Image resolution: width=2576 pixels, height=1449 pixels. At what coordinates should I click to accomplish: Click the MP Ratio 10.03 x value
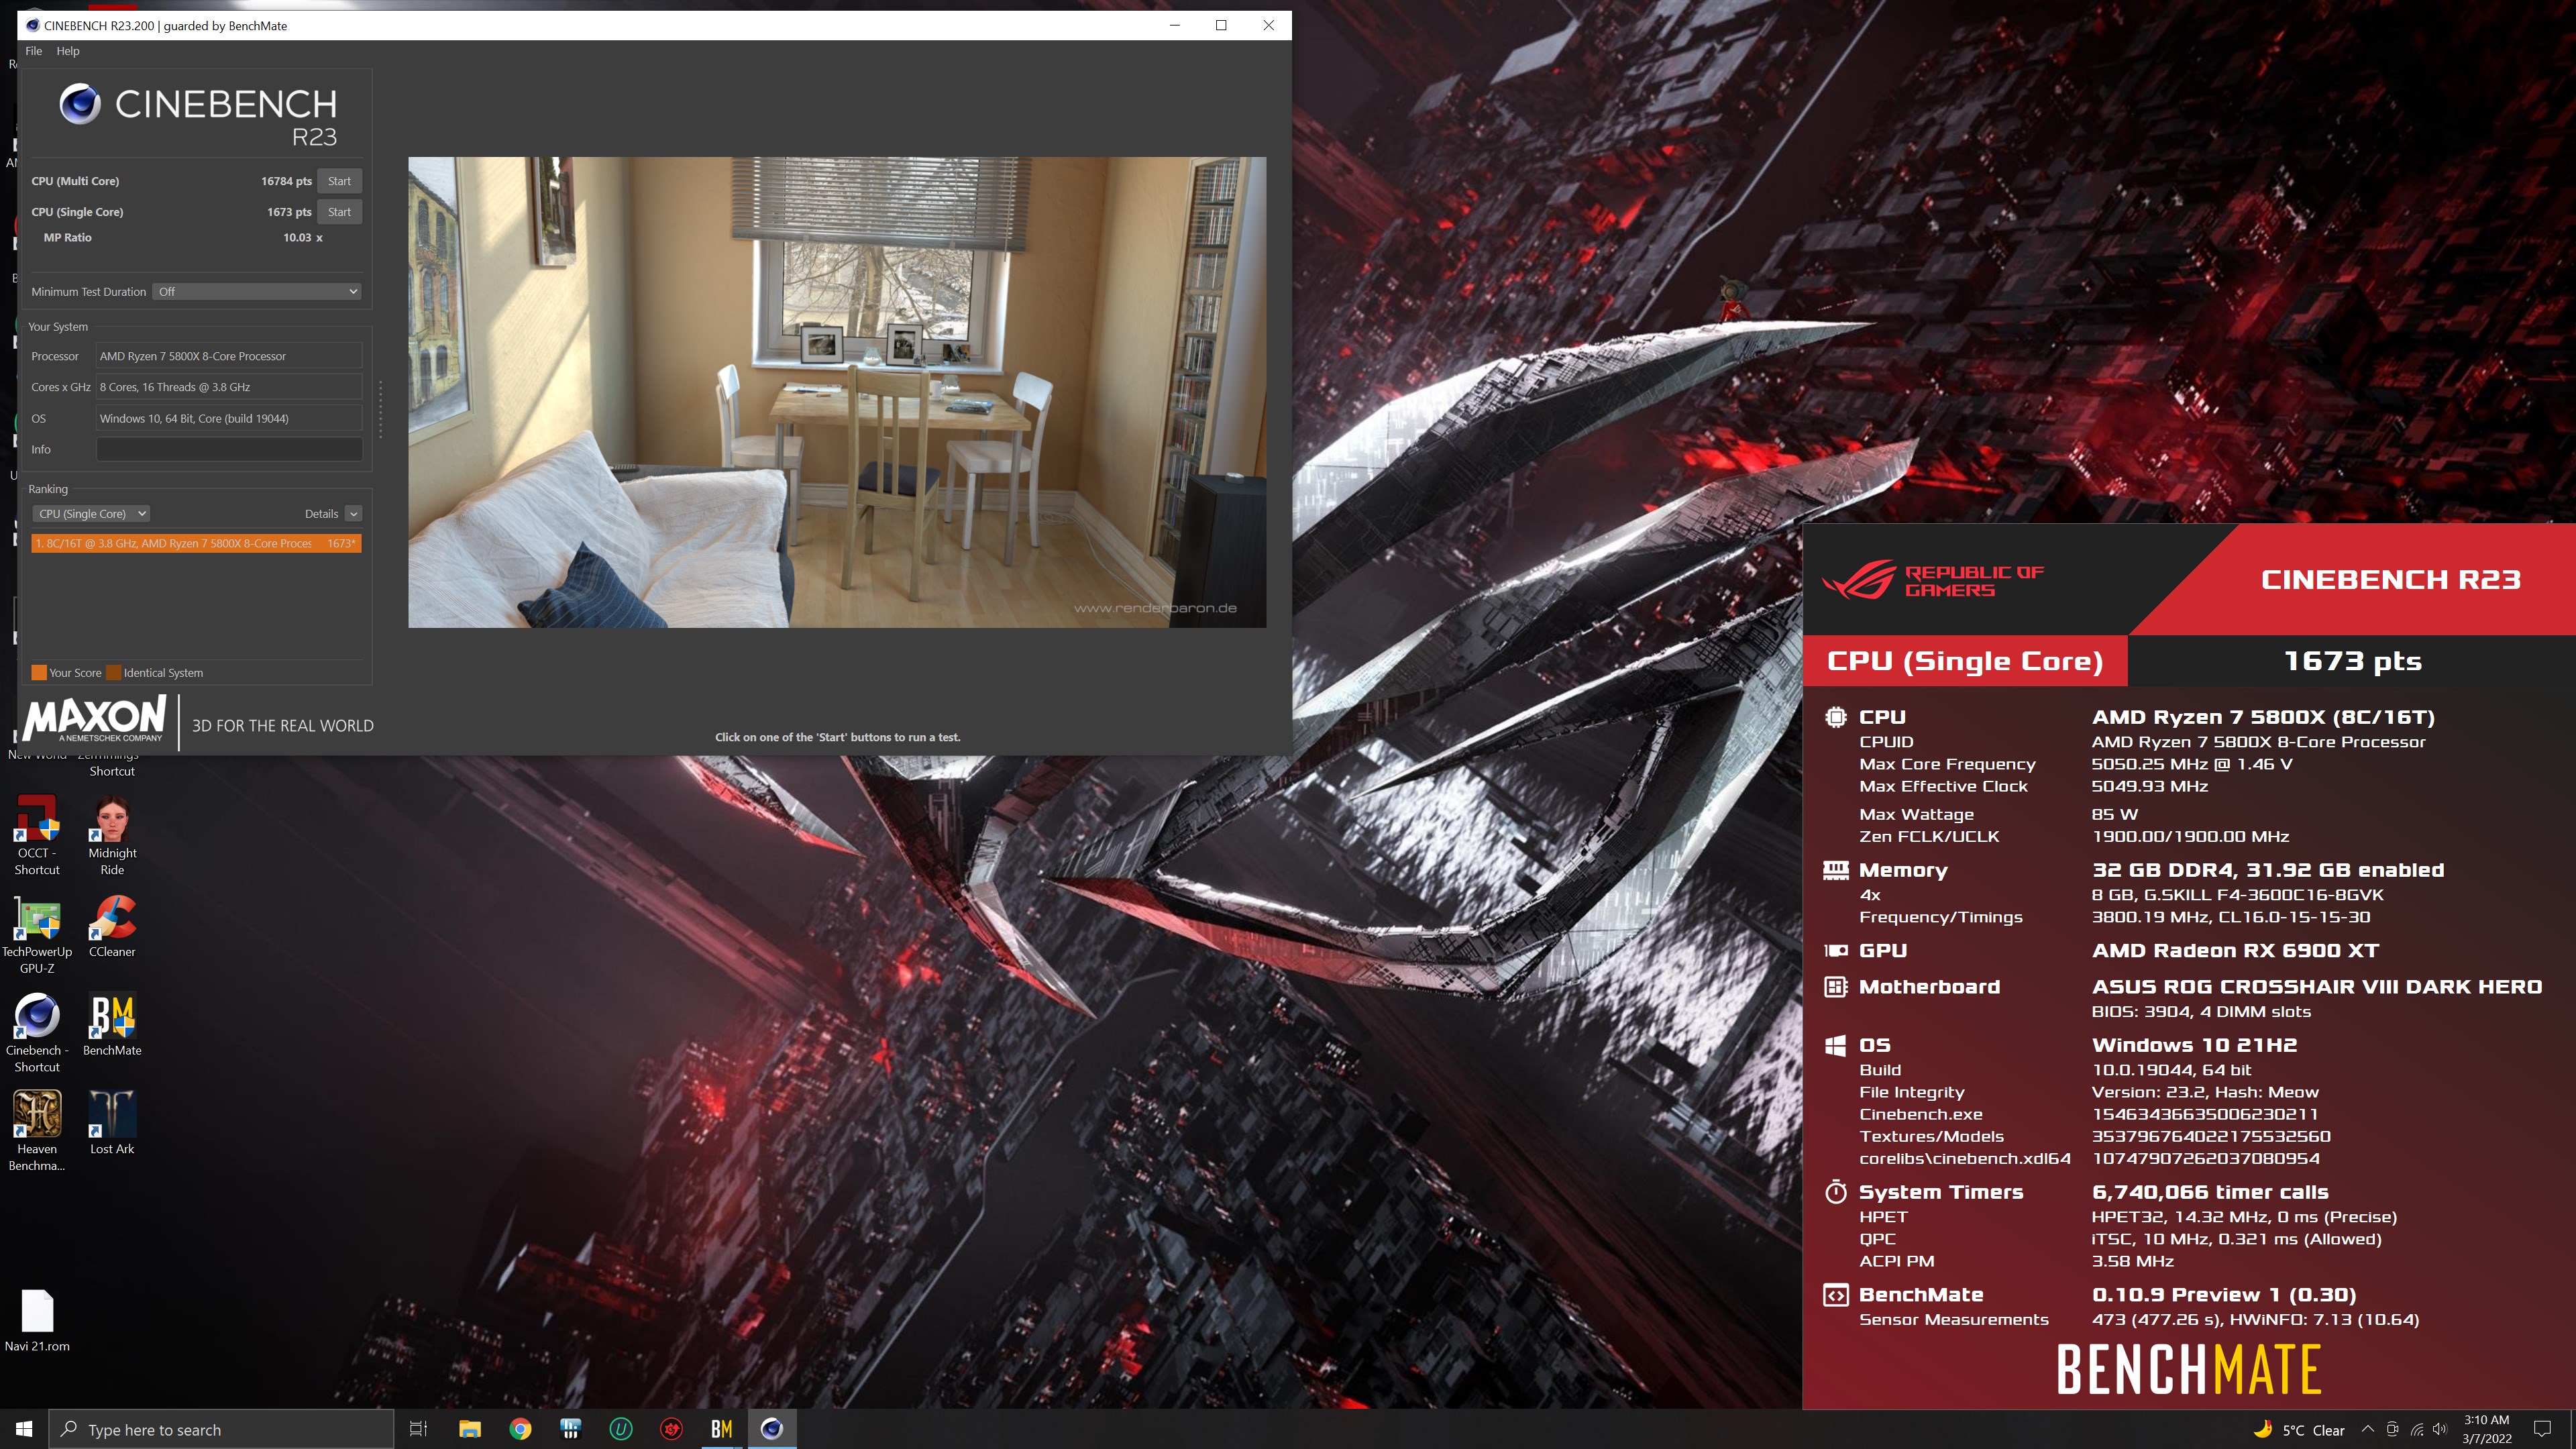point(302,237)
